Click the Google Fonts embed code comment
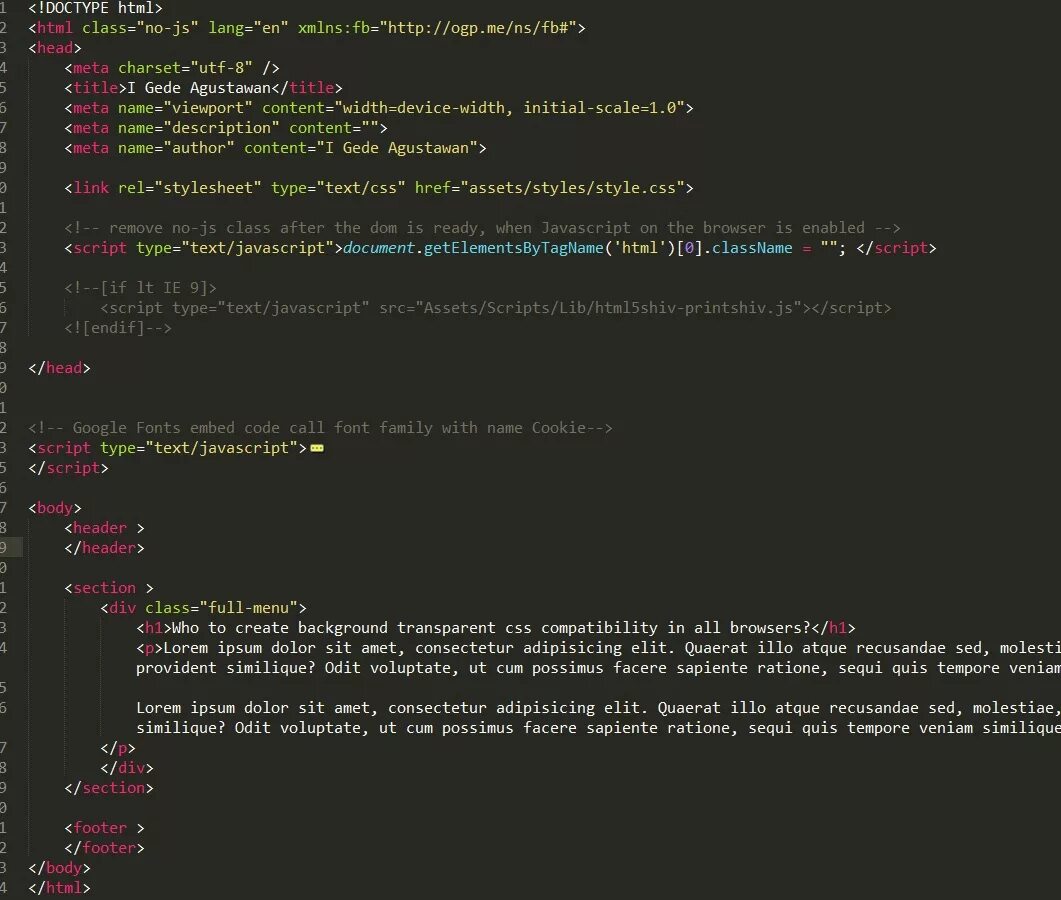The width and height of the screenshot is (1061, 900). click(321, 428)
